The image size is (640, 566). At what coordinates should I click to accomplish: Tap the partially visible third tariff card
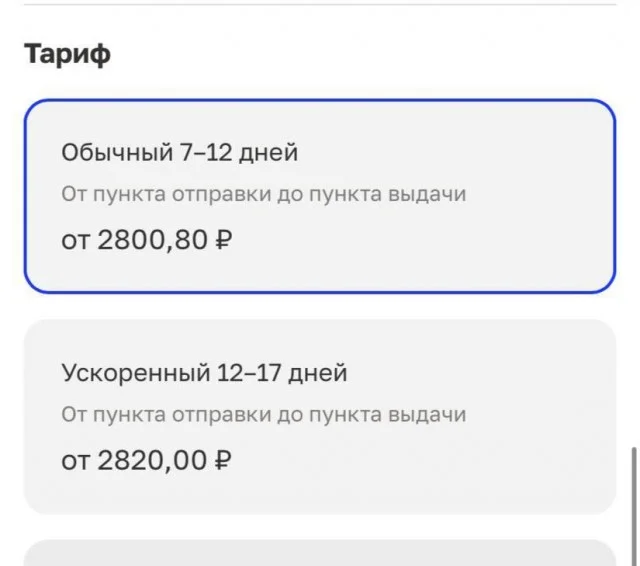[319, 554]
